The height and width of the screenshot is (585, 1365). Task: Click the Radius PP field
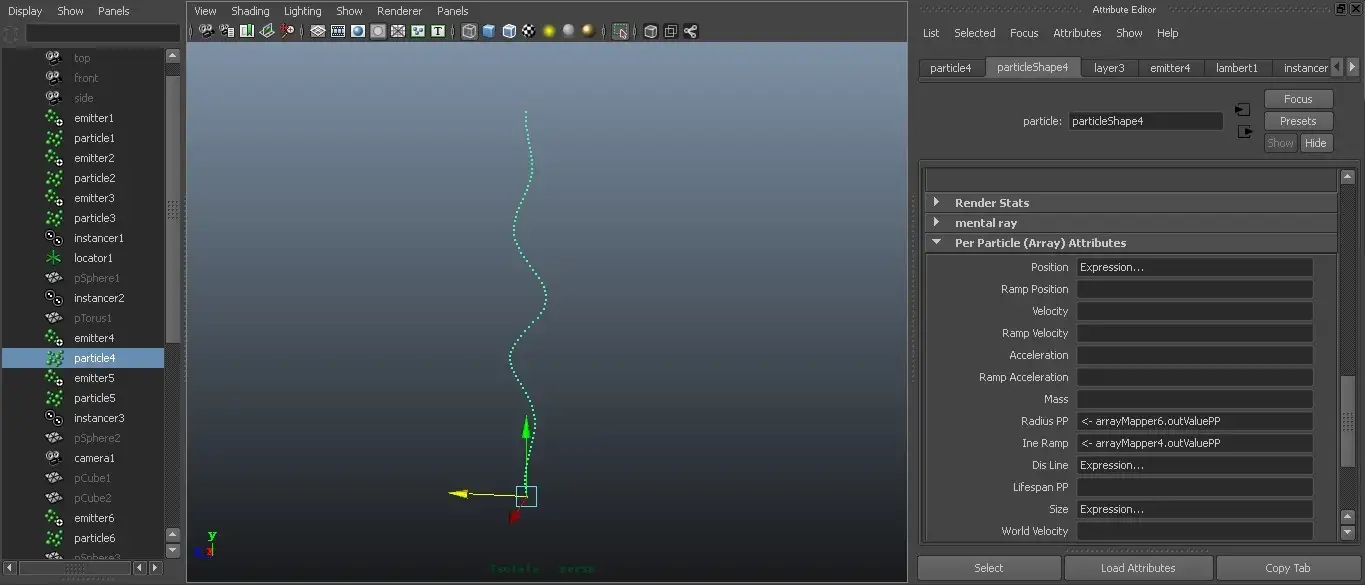coord(1194,421)
